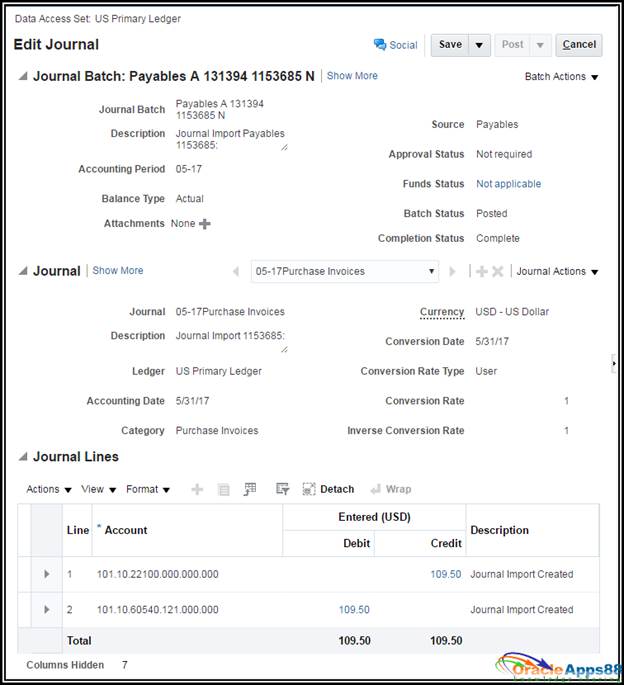This screenshot has width=624, height=685.
Task: Add an attachment with the plus icon
Action: 205,224
